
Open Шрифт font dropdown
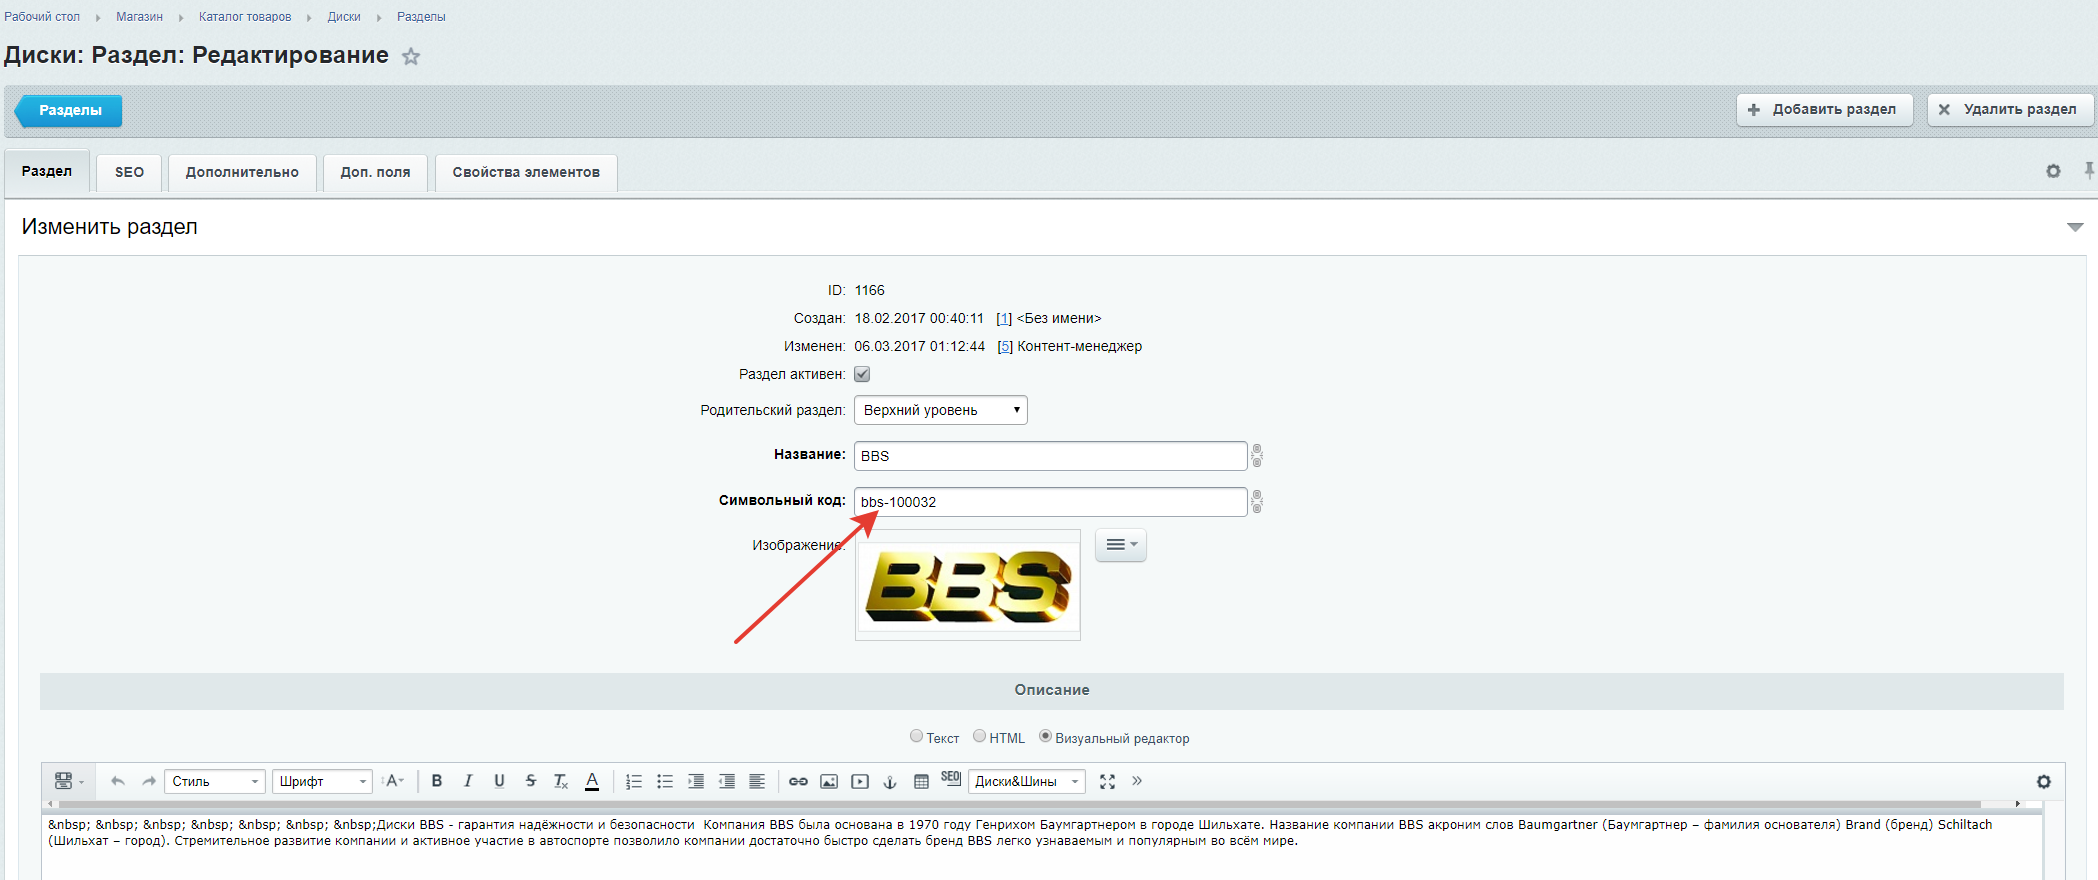322,781
